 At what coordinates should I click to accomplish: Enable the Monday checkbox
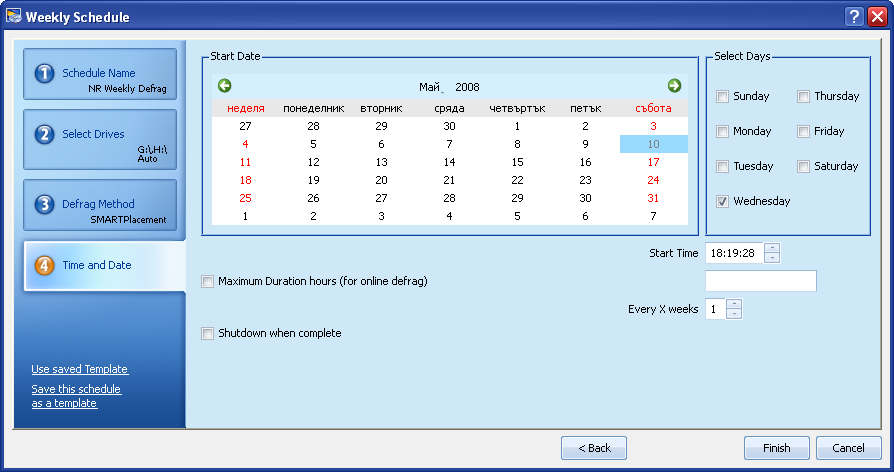722,132
